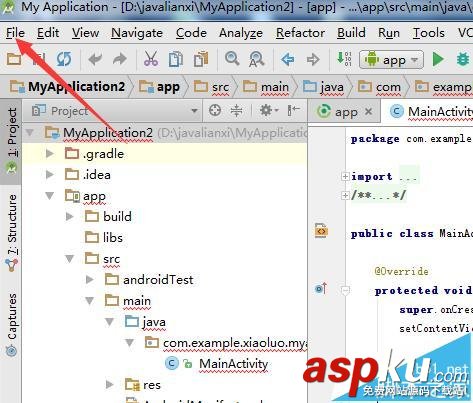Click the override method gutter icon
This screenshot has height=403, width=473.
(x=321, y=288)
